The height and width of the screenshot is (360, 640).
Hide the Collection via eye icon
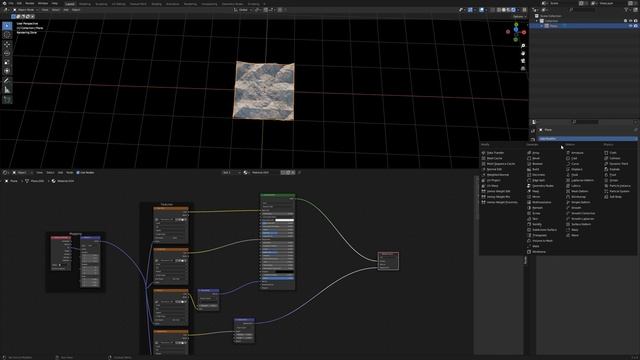(x=631, y=21)
